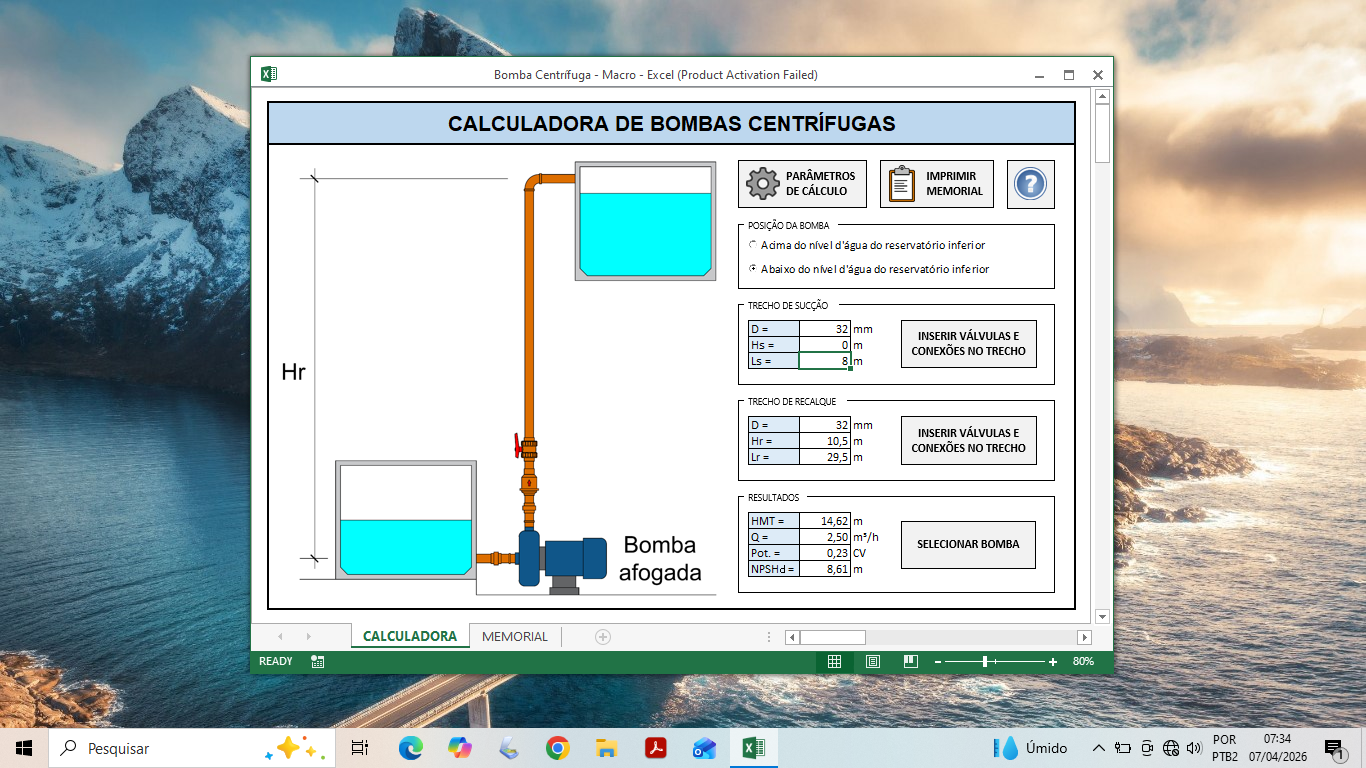Click the 'Bomba afogada' label

660,559
